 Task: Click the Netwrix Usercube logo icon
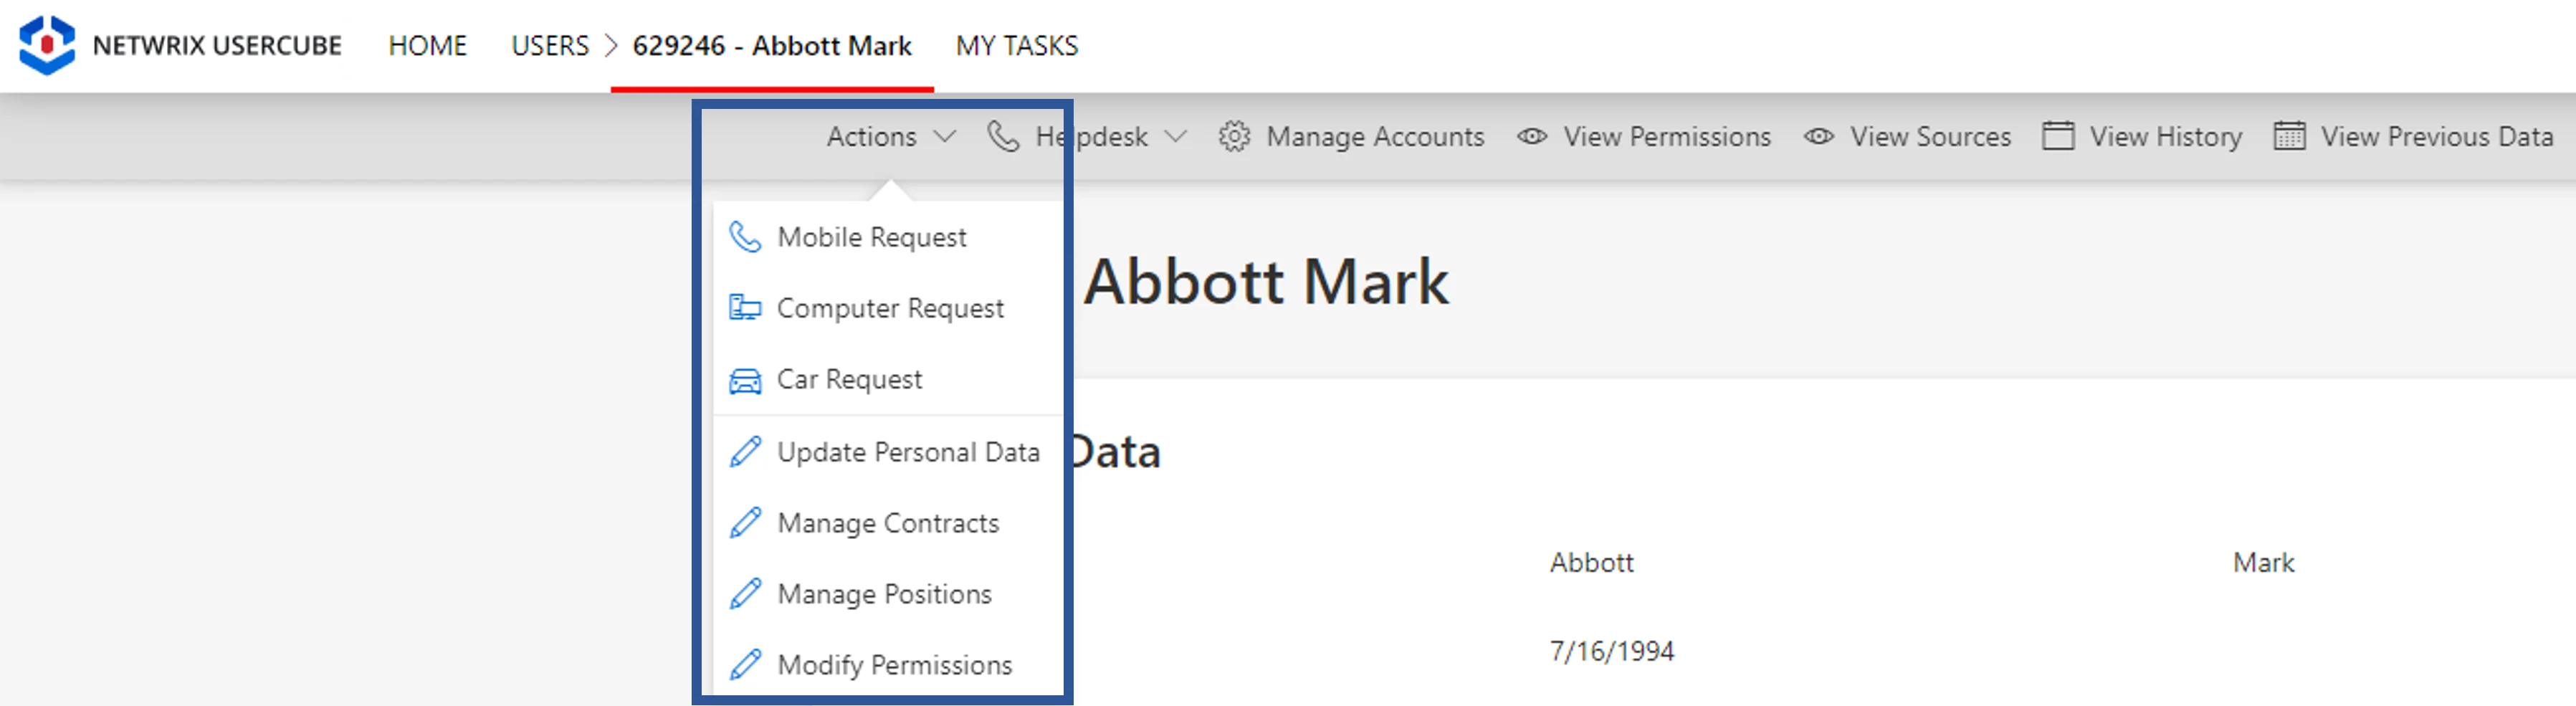coord(47,45)
